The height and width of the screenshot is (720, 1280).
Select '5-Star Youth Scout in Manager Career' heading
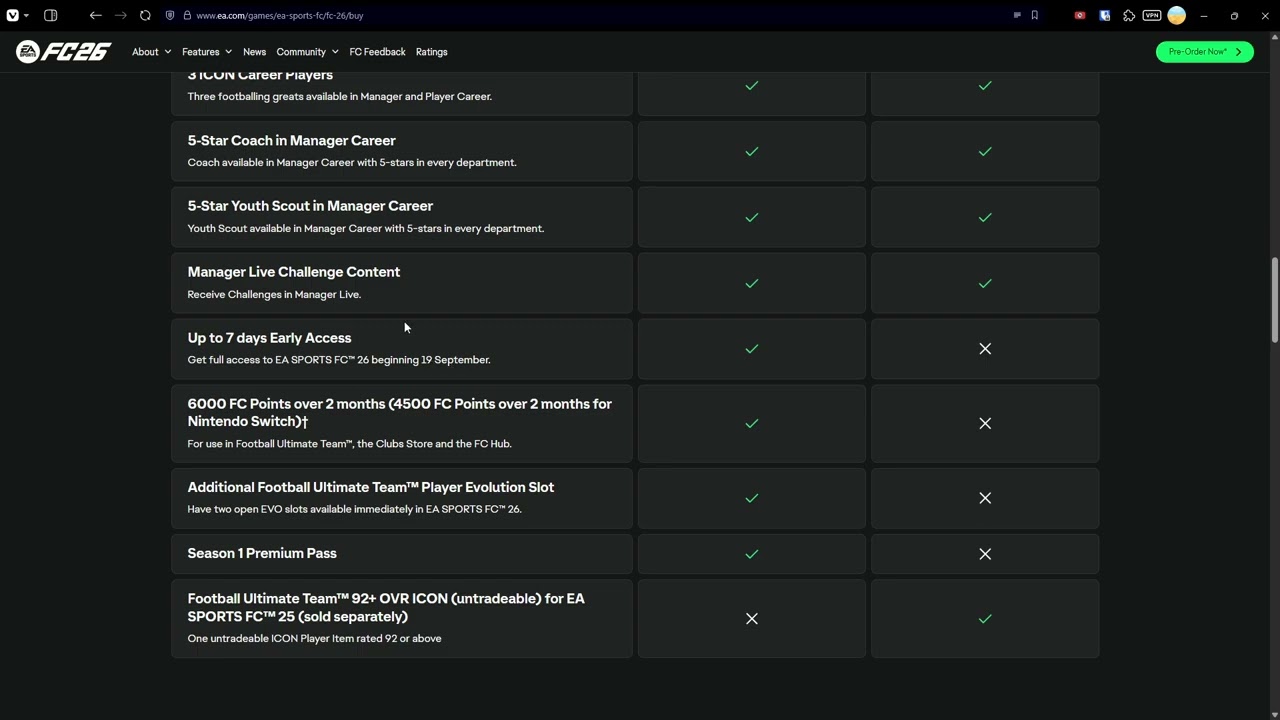coord(310,206)
